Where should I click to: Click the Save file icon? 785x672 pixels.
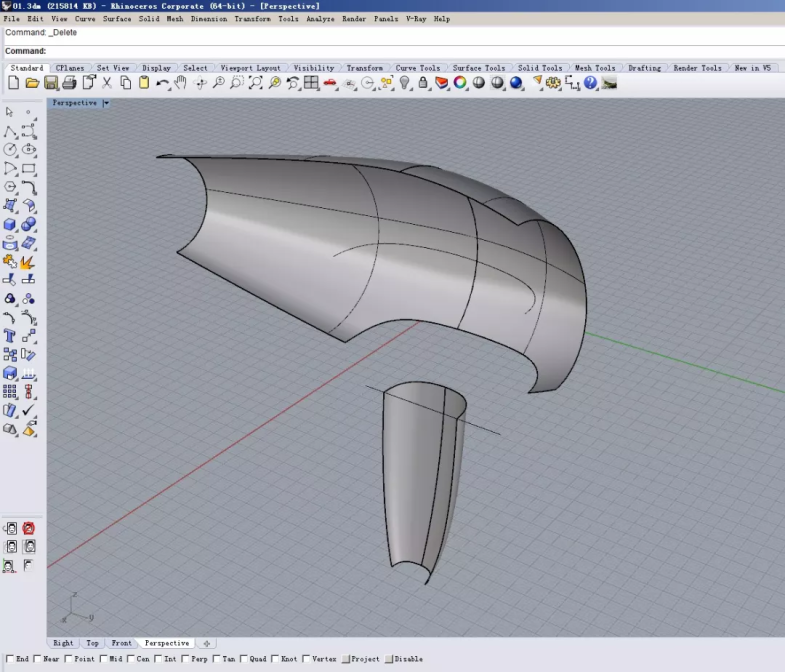(x=52, y=83)
